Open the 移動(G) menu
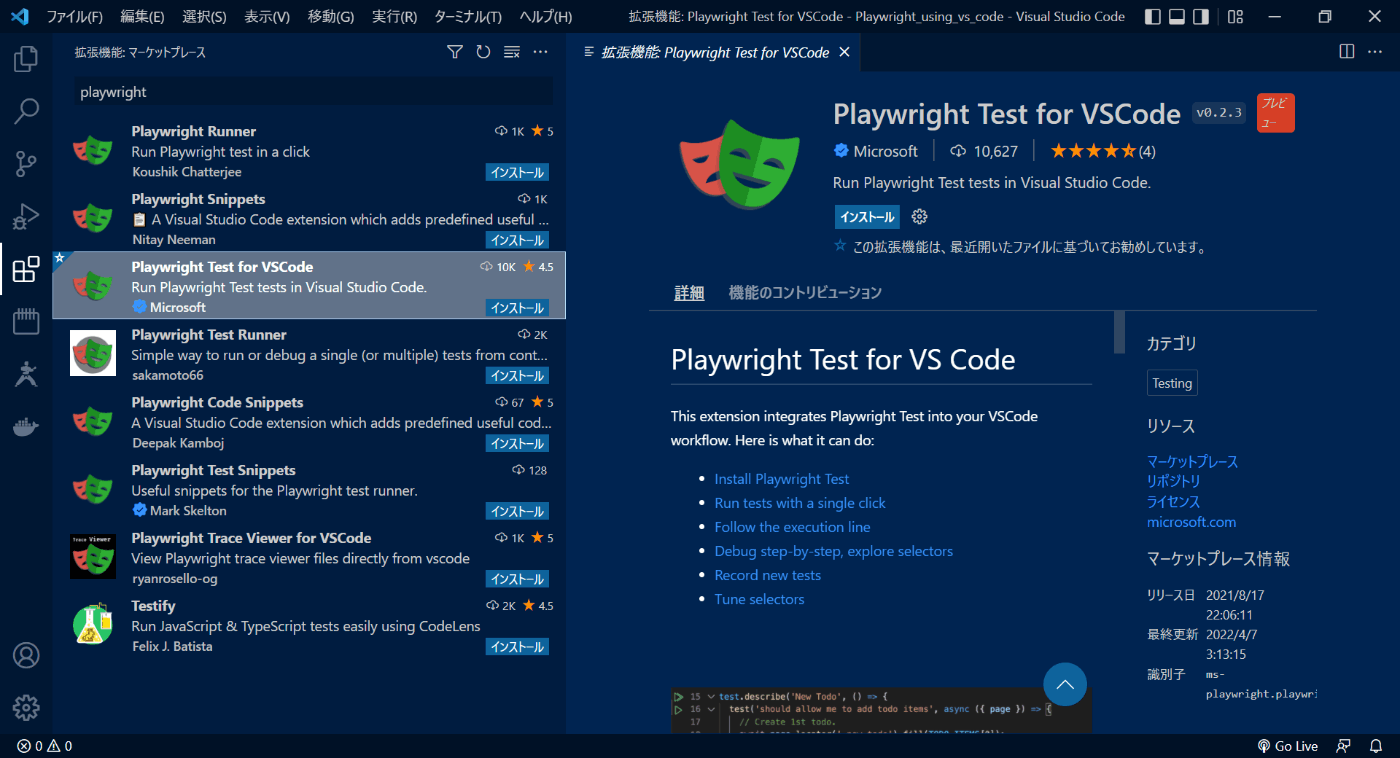Screen dimensions: 1400x758 click(x=331, y=17)
